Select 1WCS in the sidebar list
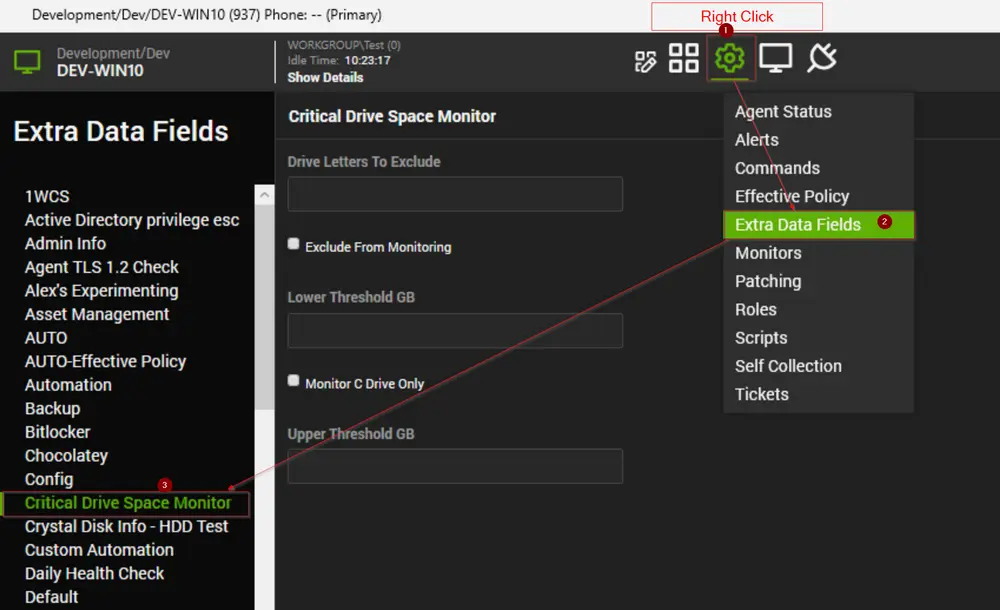 coord(47,197)
